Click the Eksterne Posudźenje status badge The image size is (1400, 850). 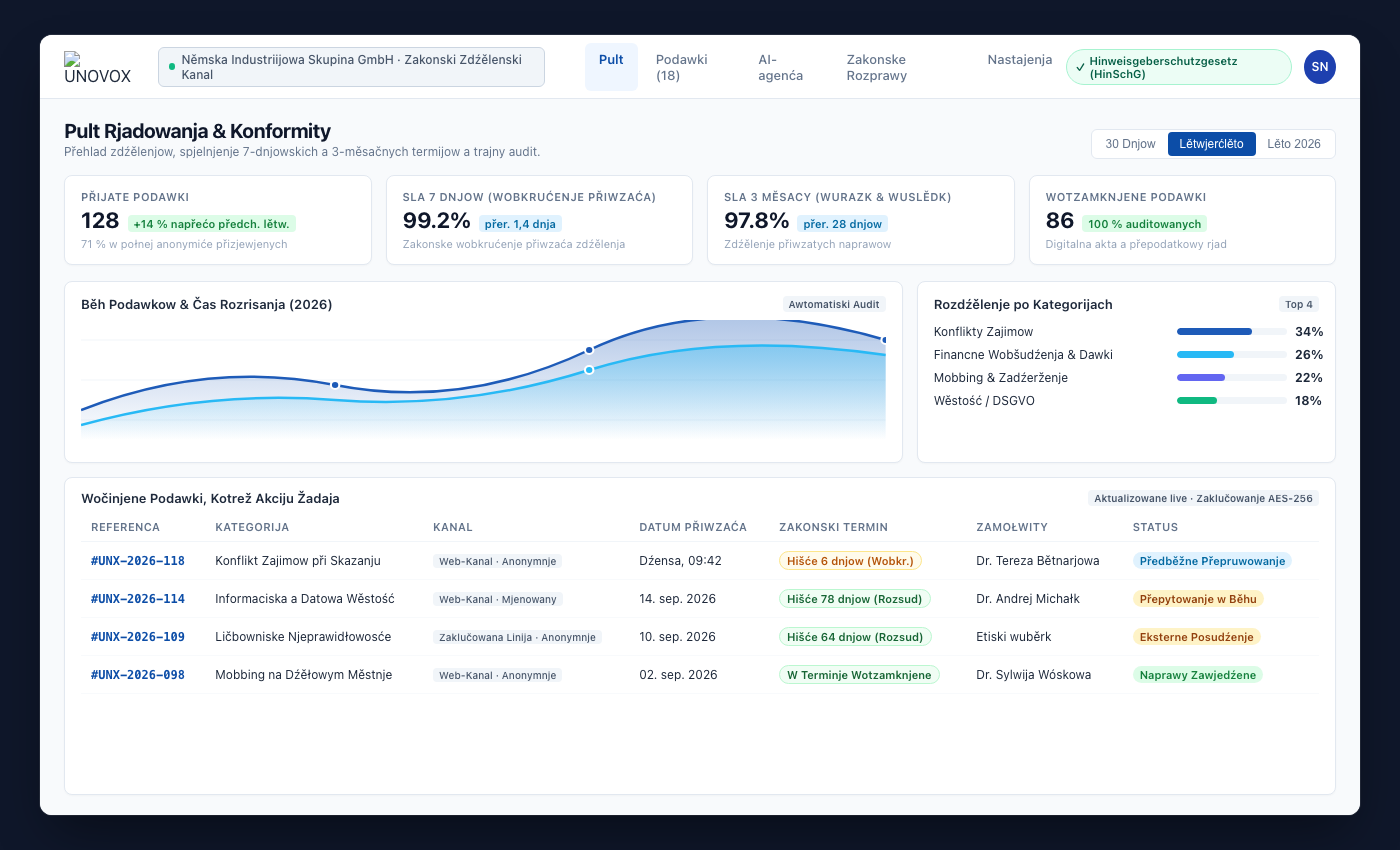(x=1197, y=637)
